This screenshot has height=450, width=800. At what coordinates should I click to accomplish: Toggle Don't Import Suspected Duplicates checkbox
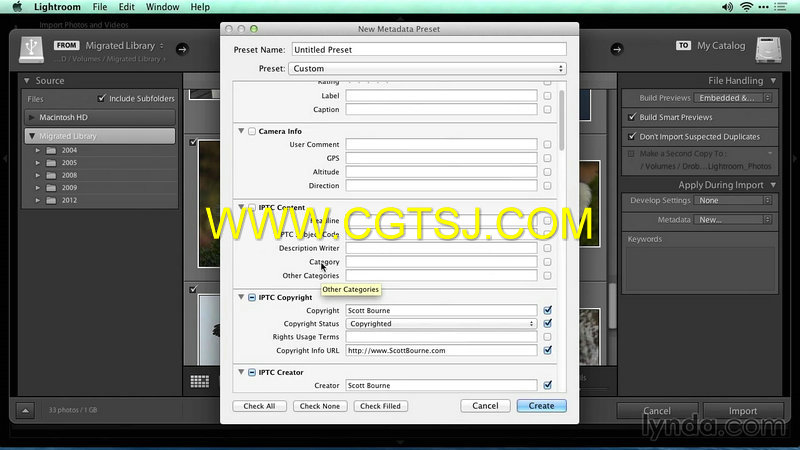pos(632,136)
